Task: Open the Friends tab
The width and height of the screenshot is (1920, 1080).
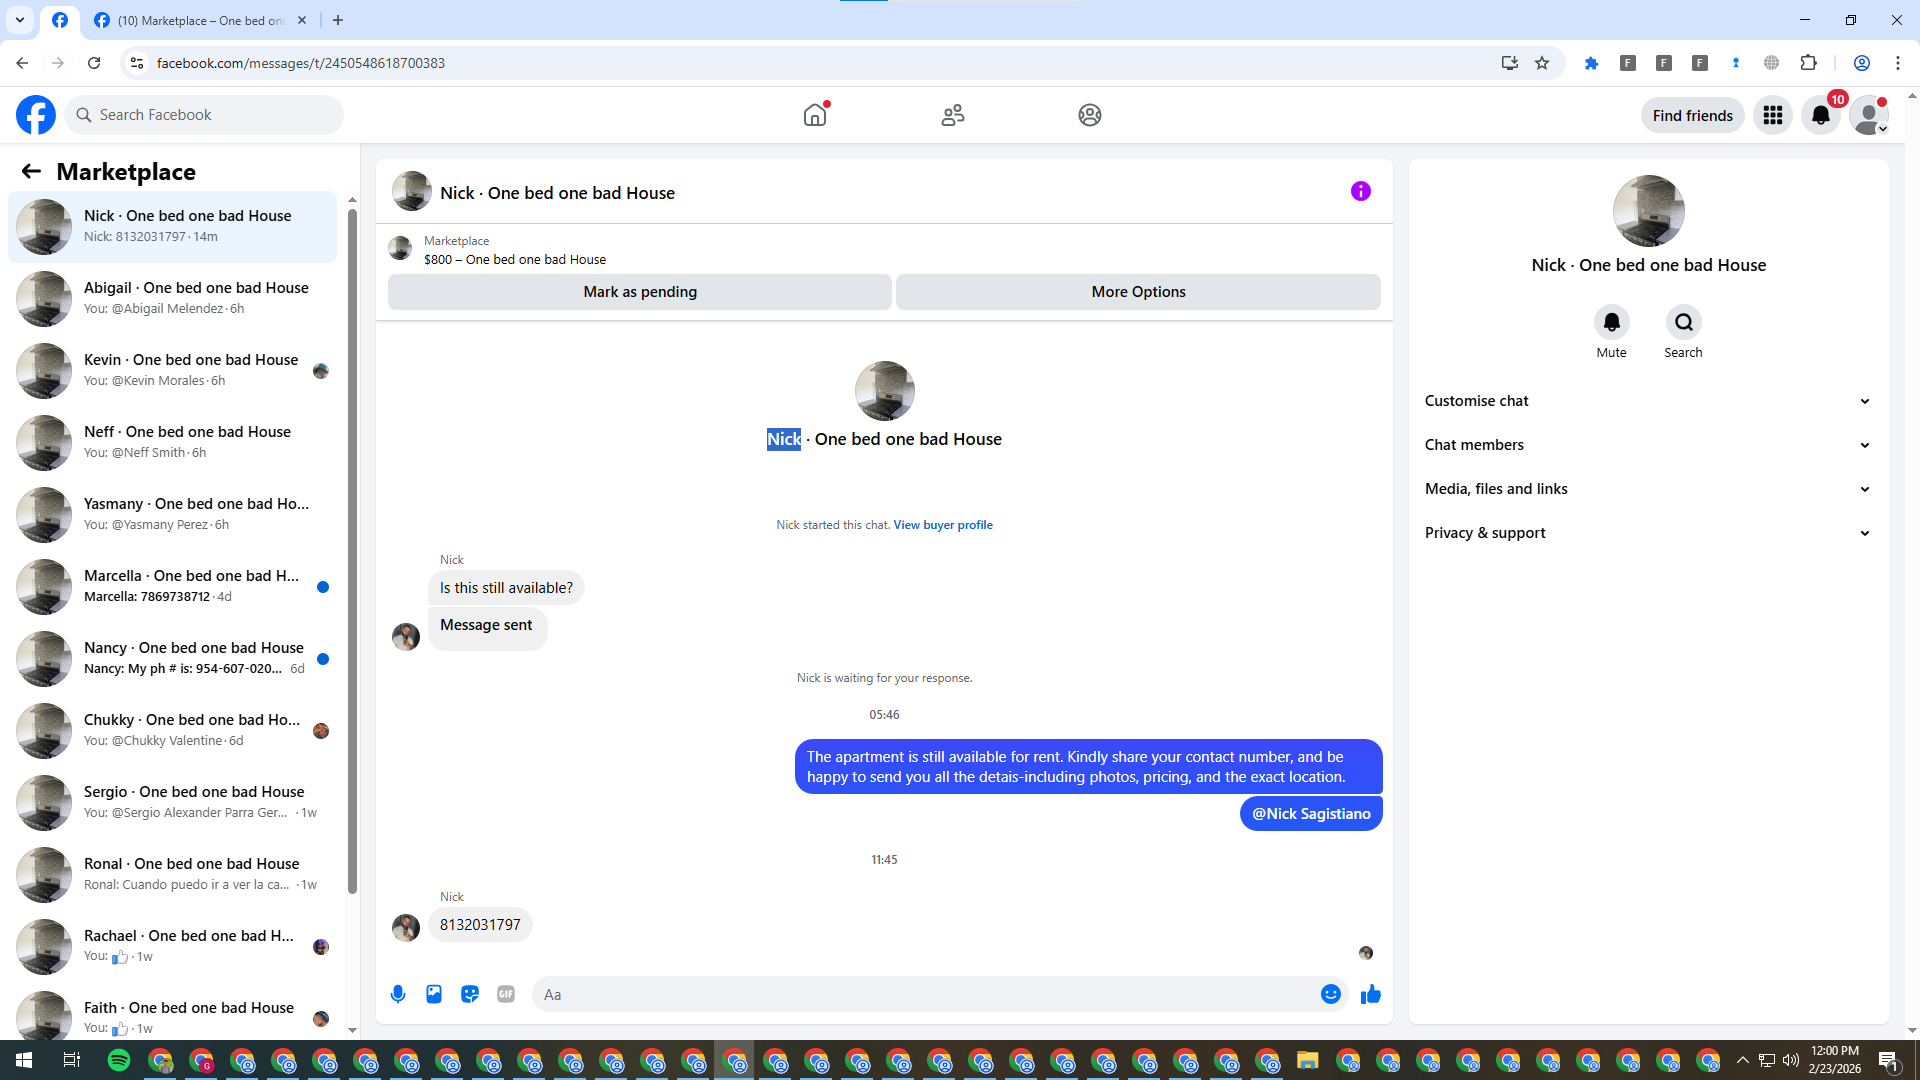Action: pos(952,115)
